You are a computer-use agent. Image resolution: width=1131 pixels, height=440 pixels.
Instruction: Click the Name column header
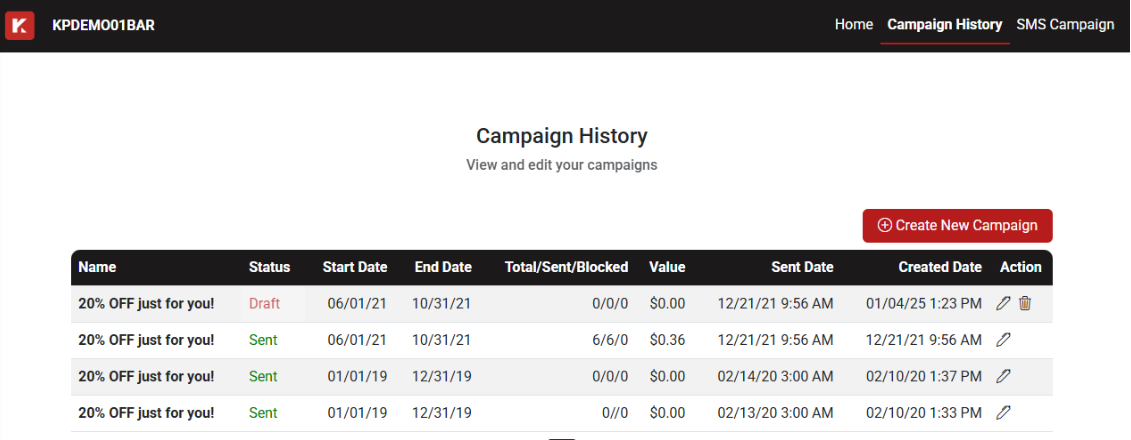pos(97,267)
